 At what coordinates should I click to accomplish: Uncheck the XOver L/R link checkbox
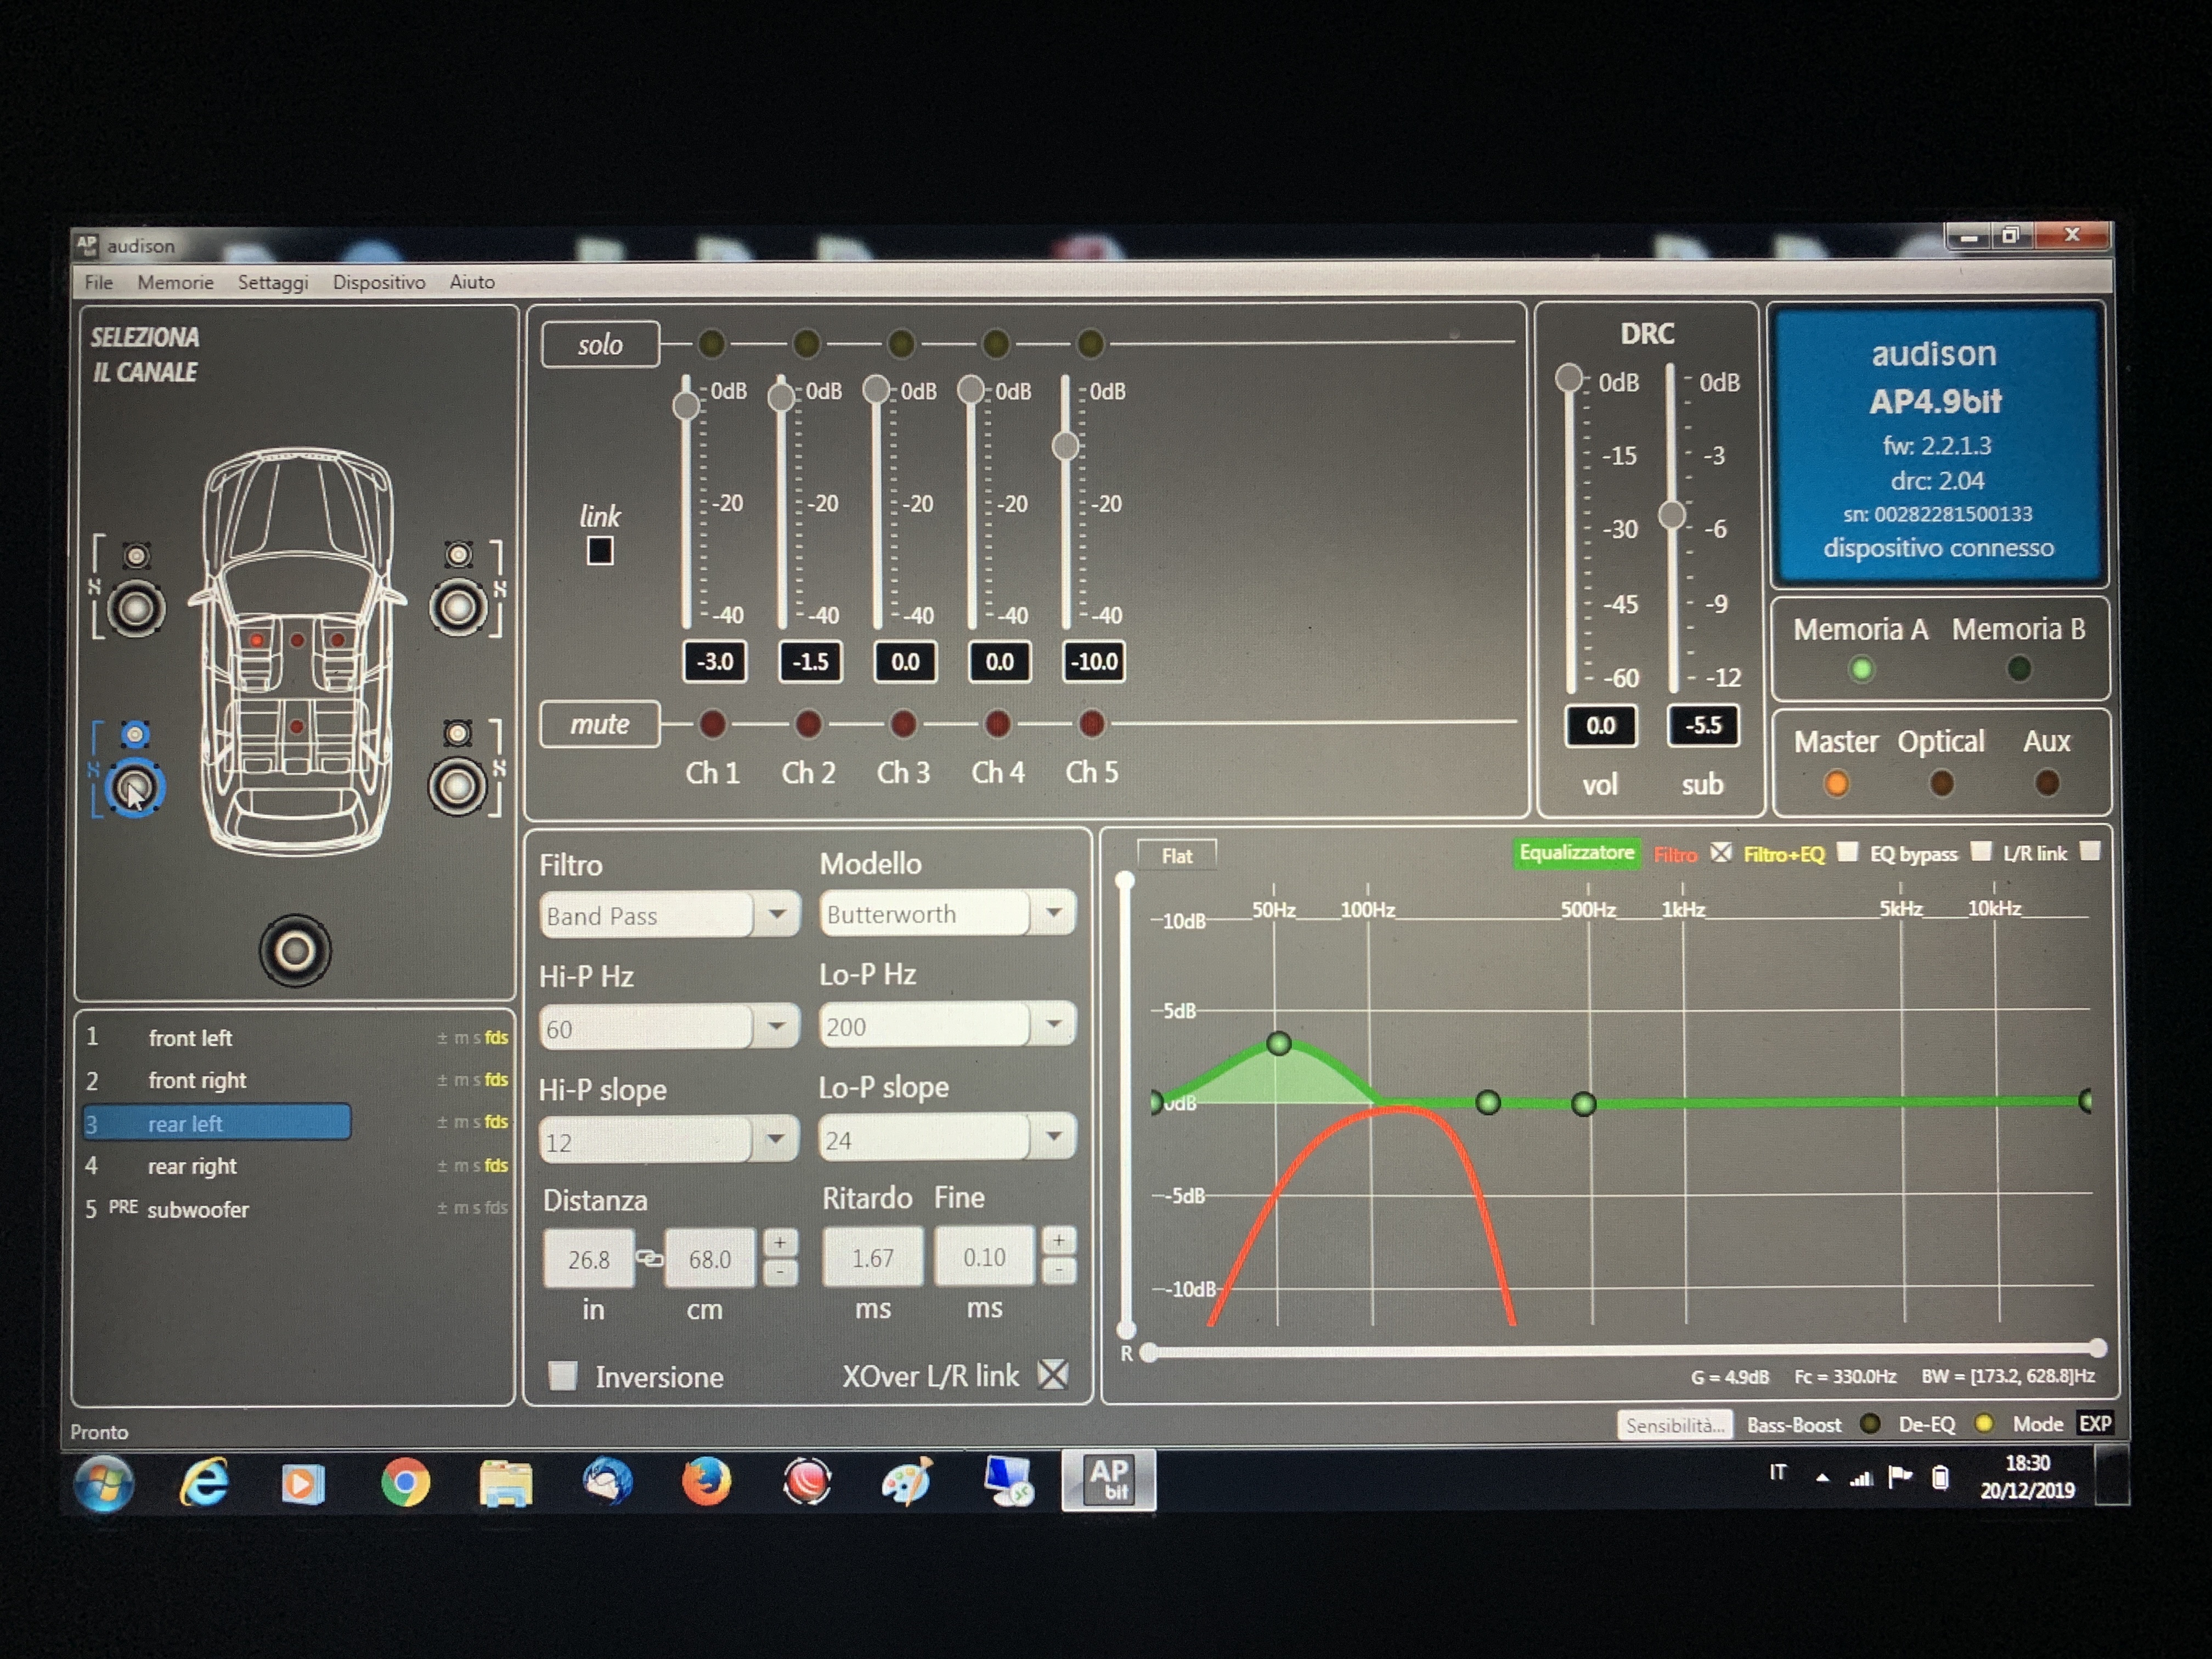tap(1053, 1374)
